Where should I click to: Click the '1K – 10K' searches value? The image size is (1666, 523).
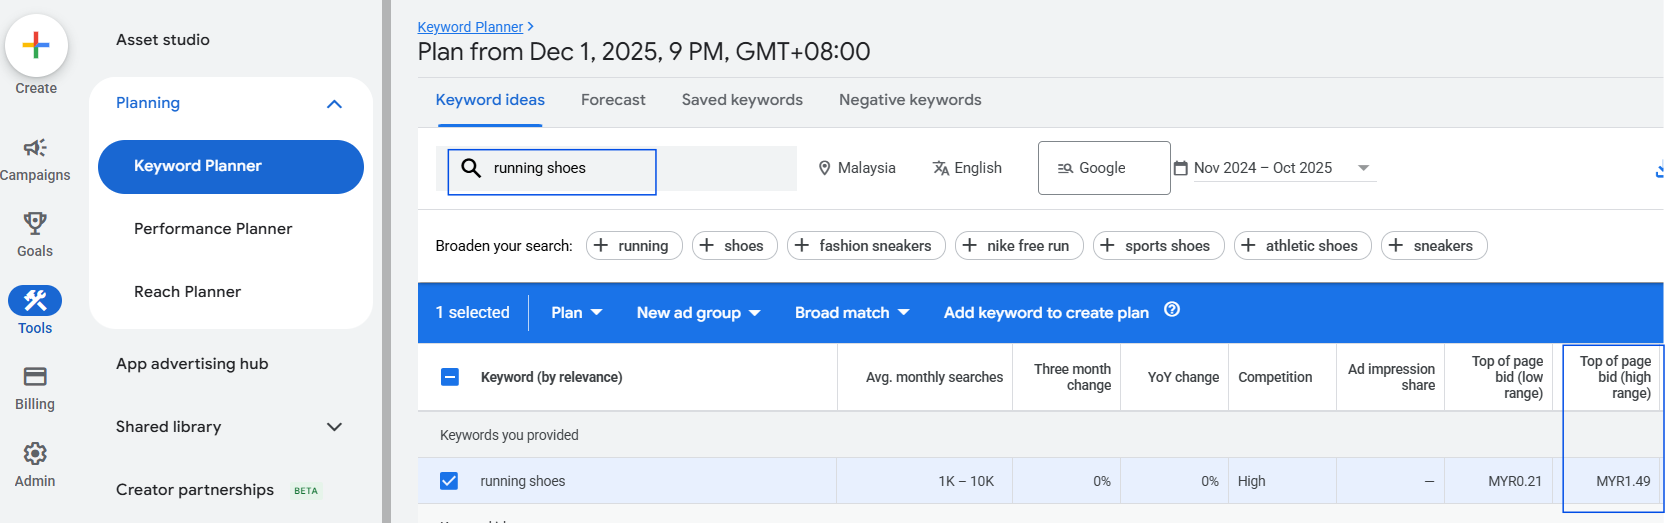(966, 481)
